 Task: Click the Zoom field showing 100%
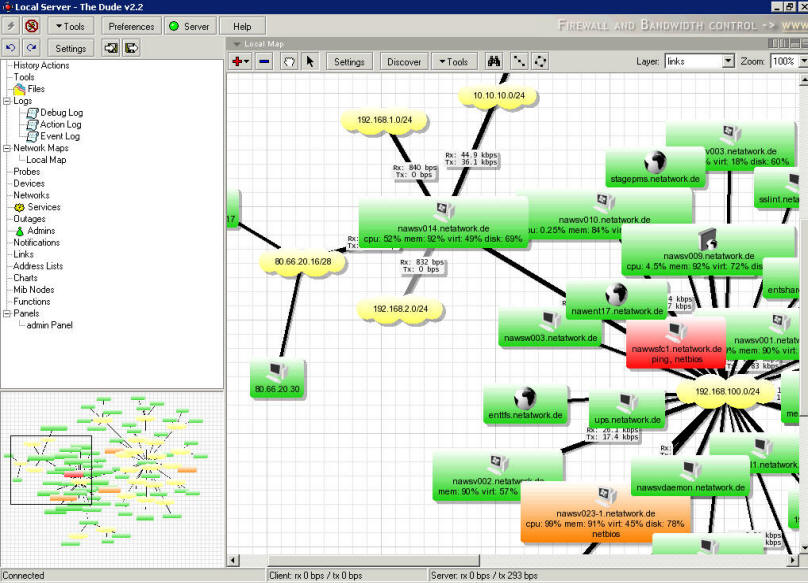784,61
